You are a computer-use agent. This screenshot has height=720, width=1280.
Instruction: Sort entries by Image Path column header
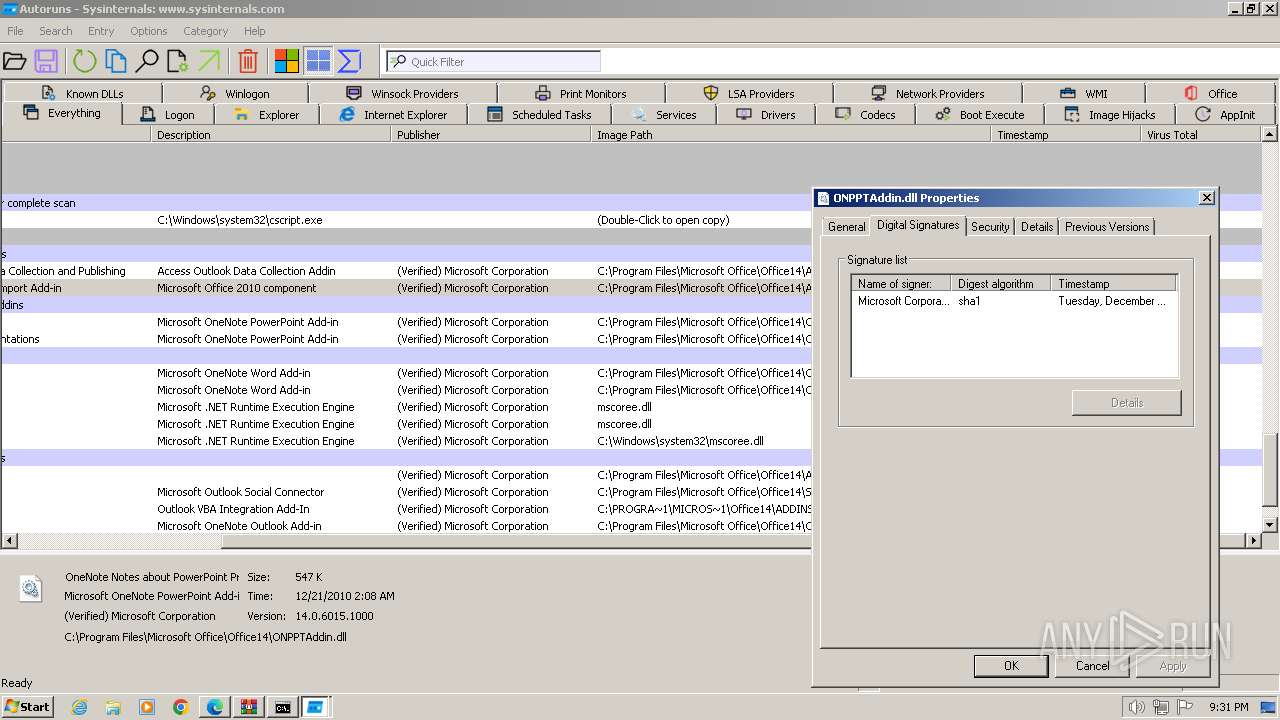(792, 135)
